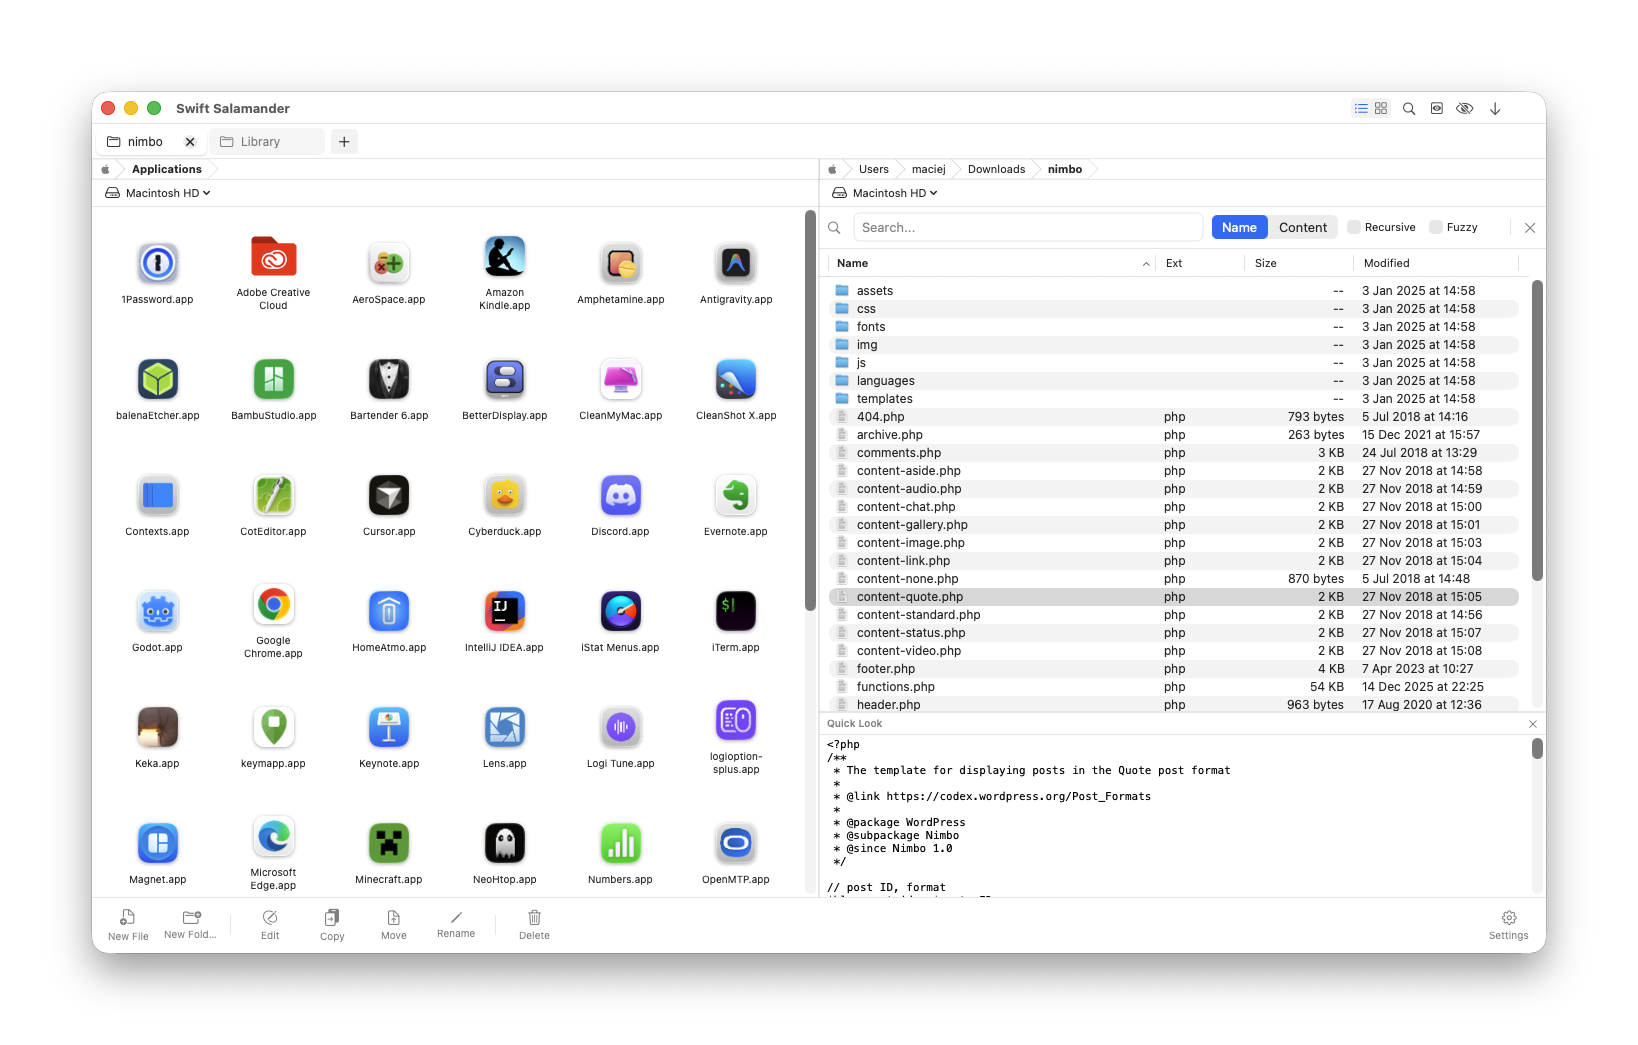Navigate to Downloads in the breadcrumb path

[996, 169]
